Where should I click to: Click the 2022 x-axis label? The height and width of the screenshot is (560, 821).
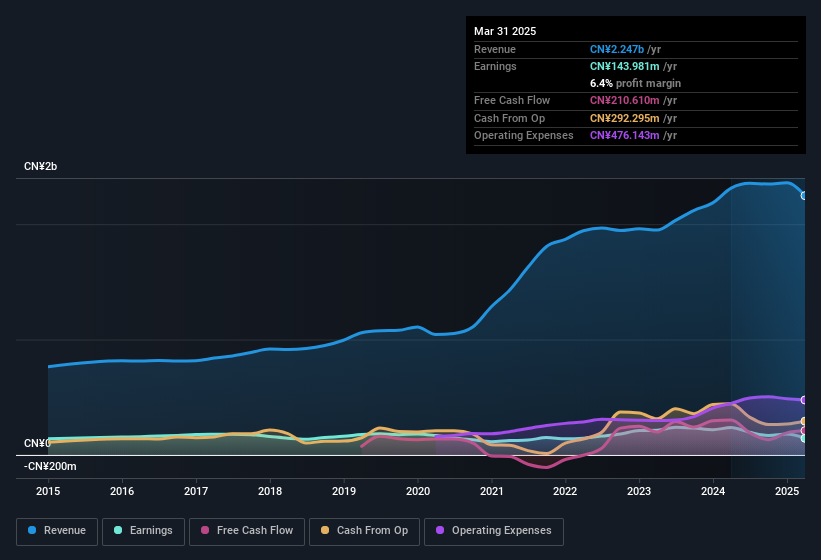(565, 491)
